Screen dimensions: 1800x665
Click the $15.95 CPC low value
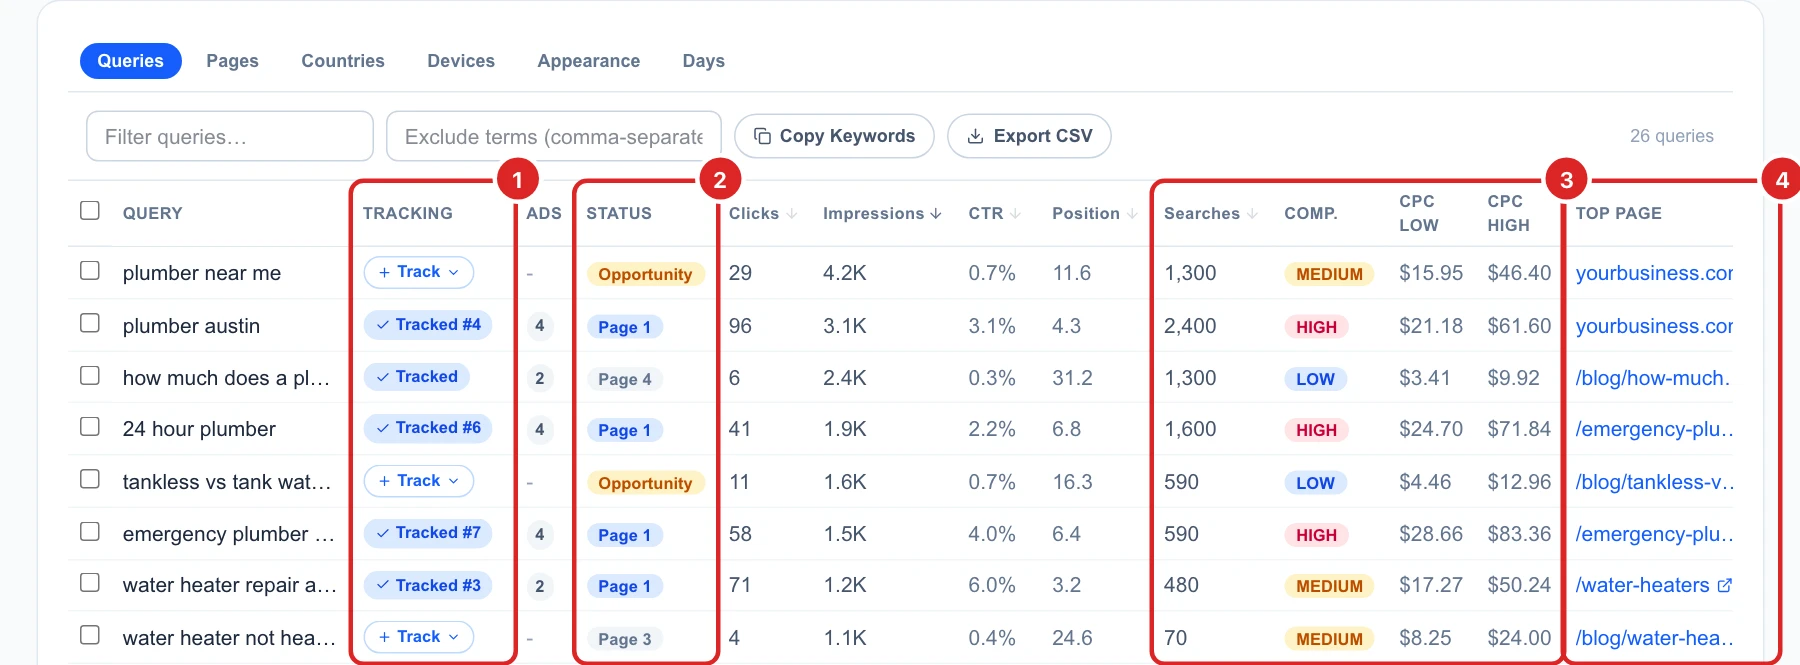(1431, 273)
